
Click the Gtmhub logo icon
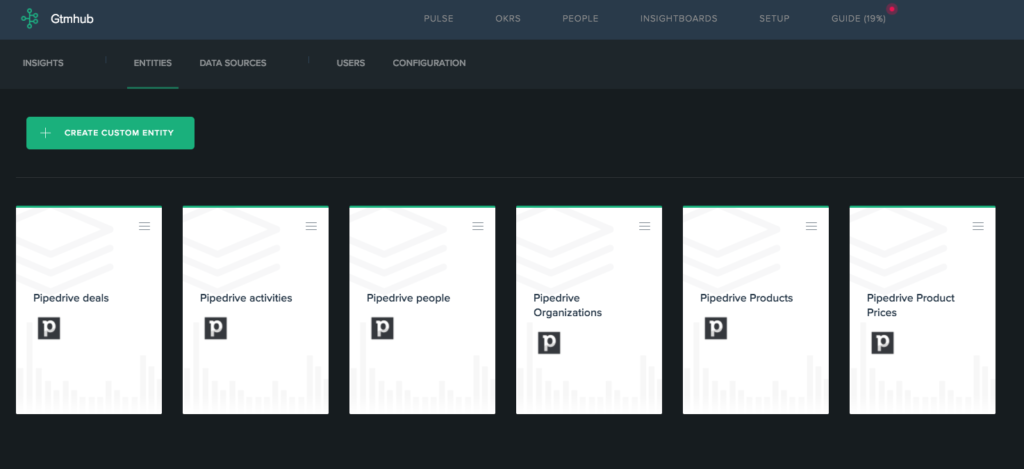[30, 18]
